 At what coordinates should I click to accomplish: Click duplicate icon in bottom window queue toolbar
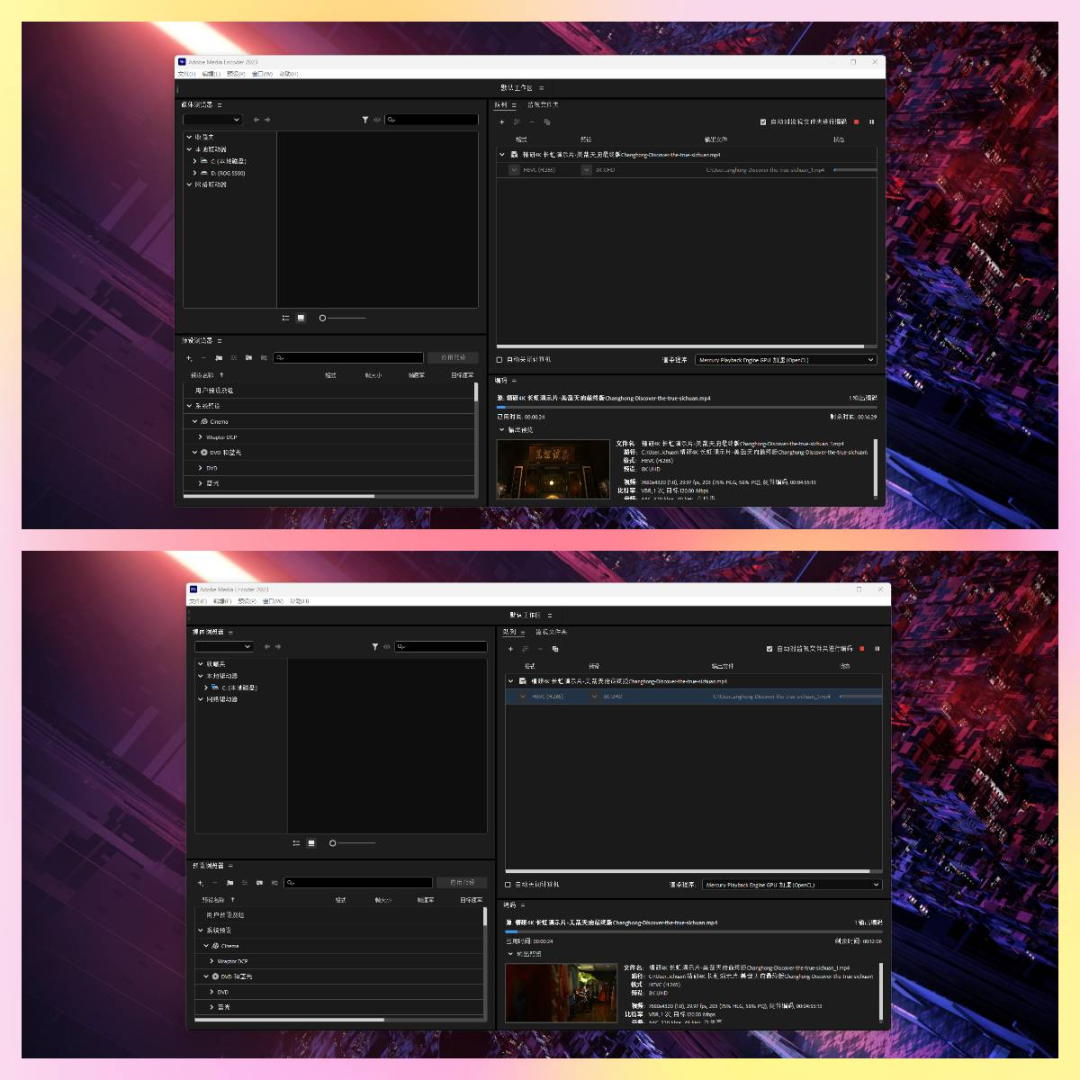[x=555, y=649]
